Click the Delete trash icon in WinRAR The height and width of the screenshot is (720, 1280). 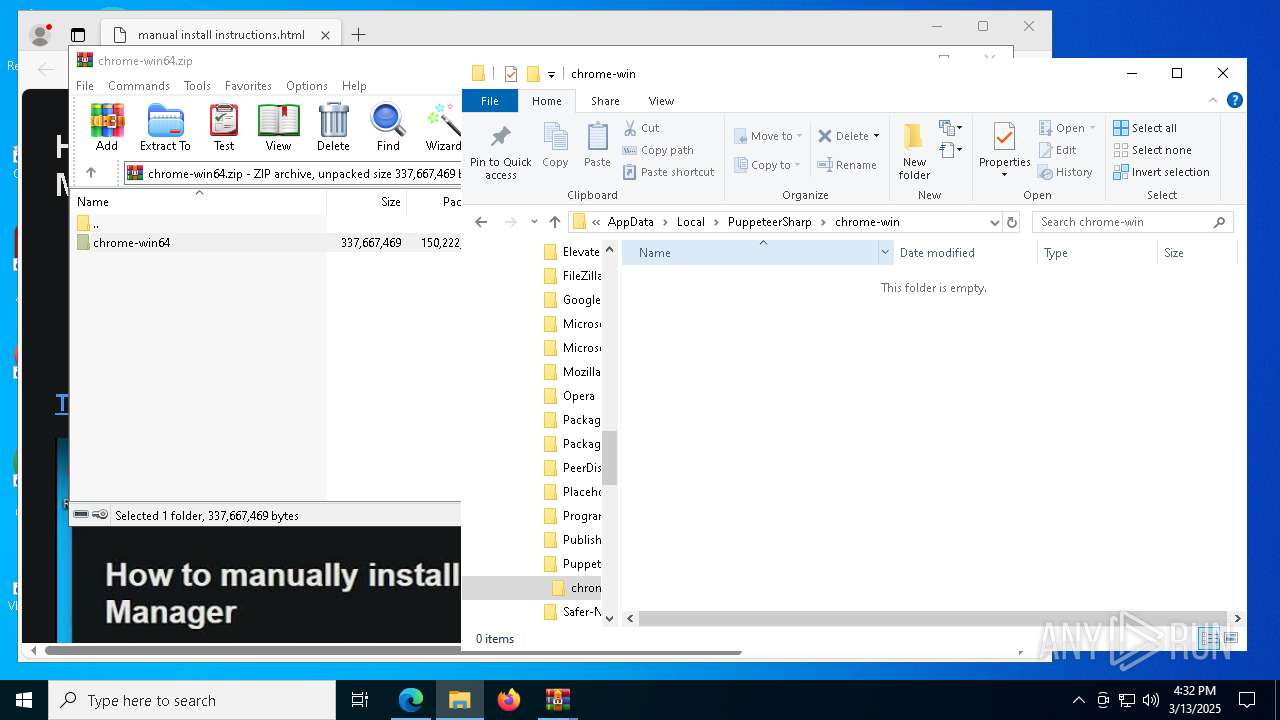point(333,128)
